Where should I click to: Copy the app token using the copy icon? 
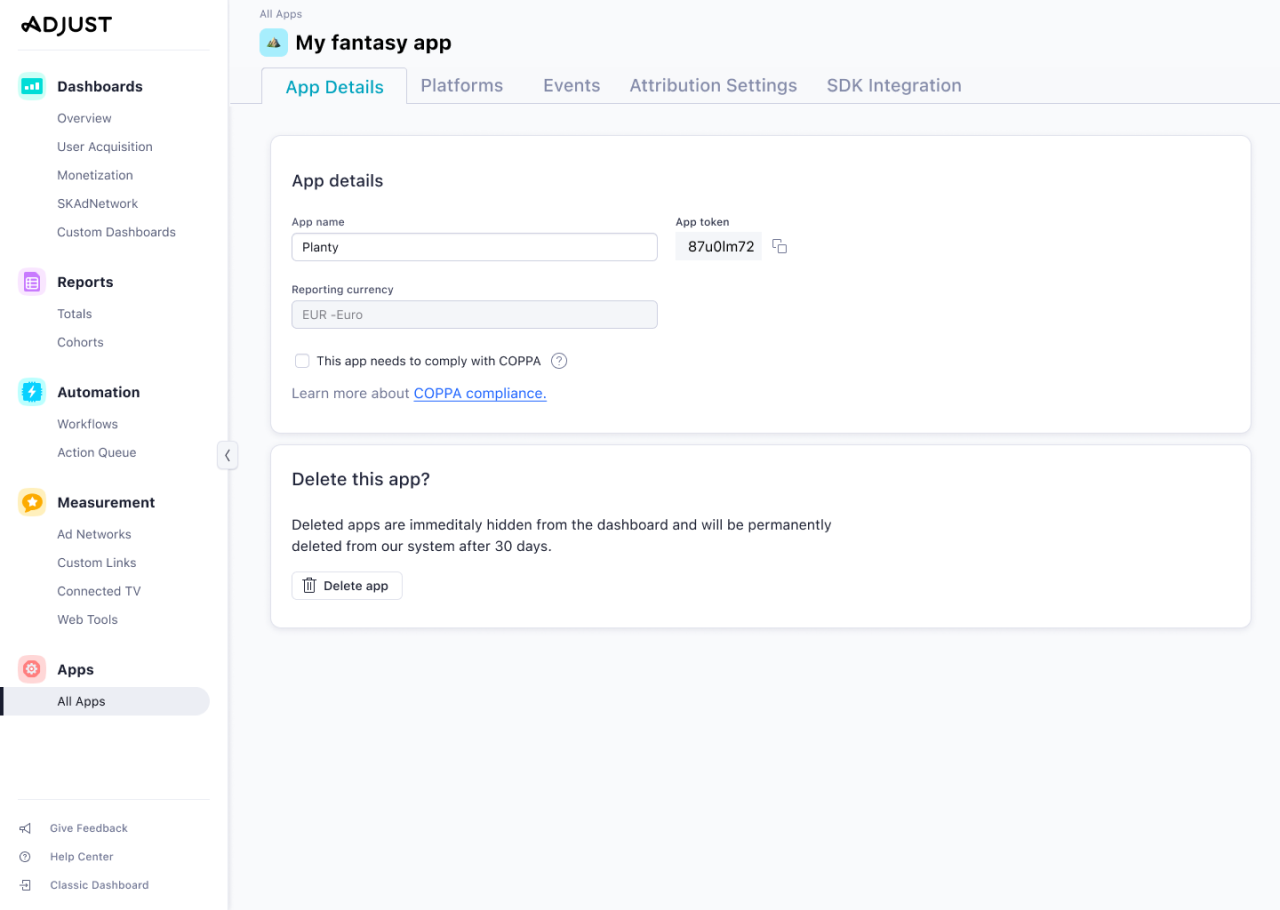click(x=779, y=246)
